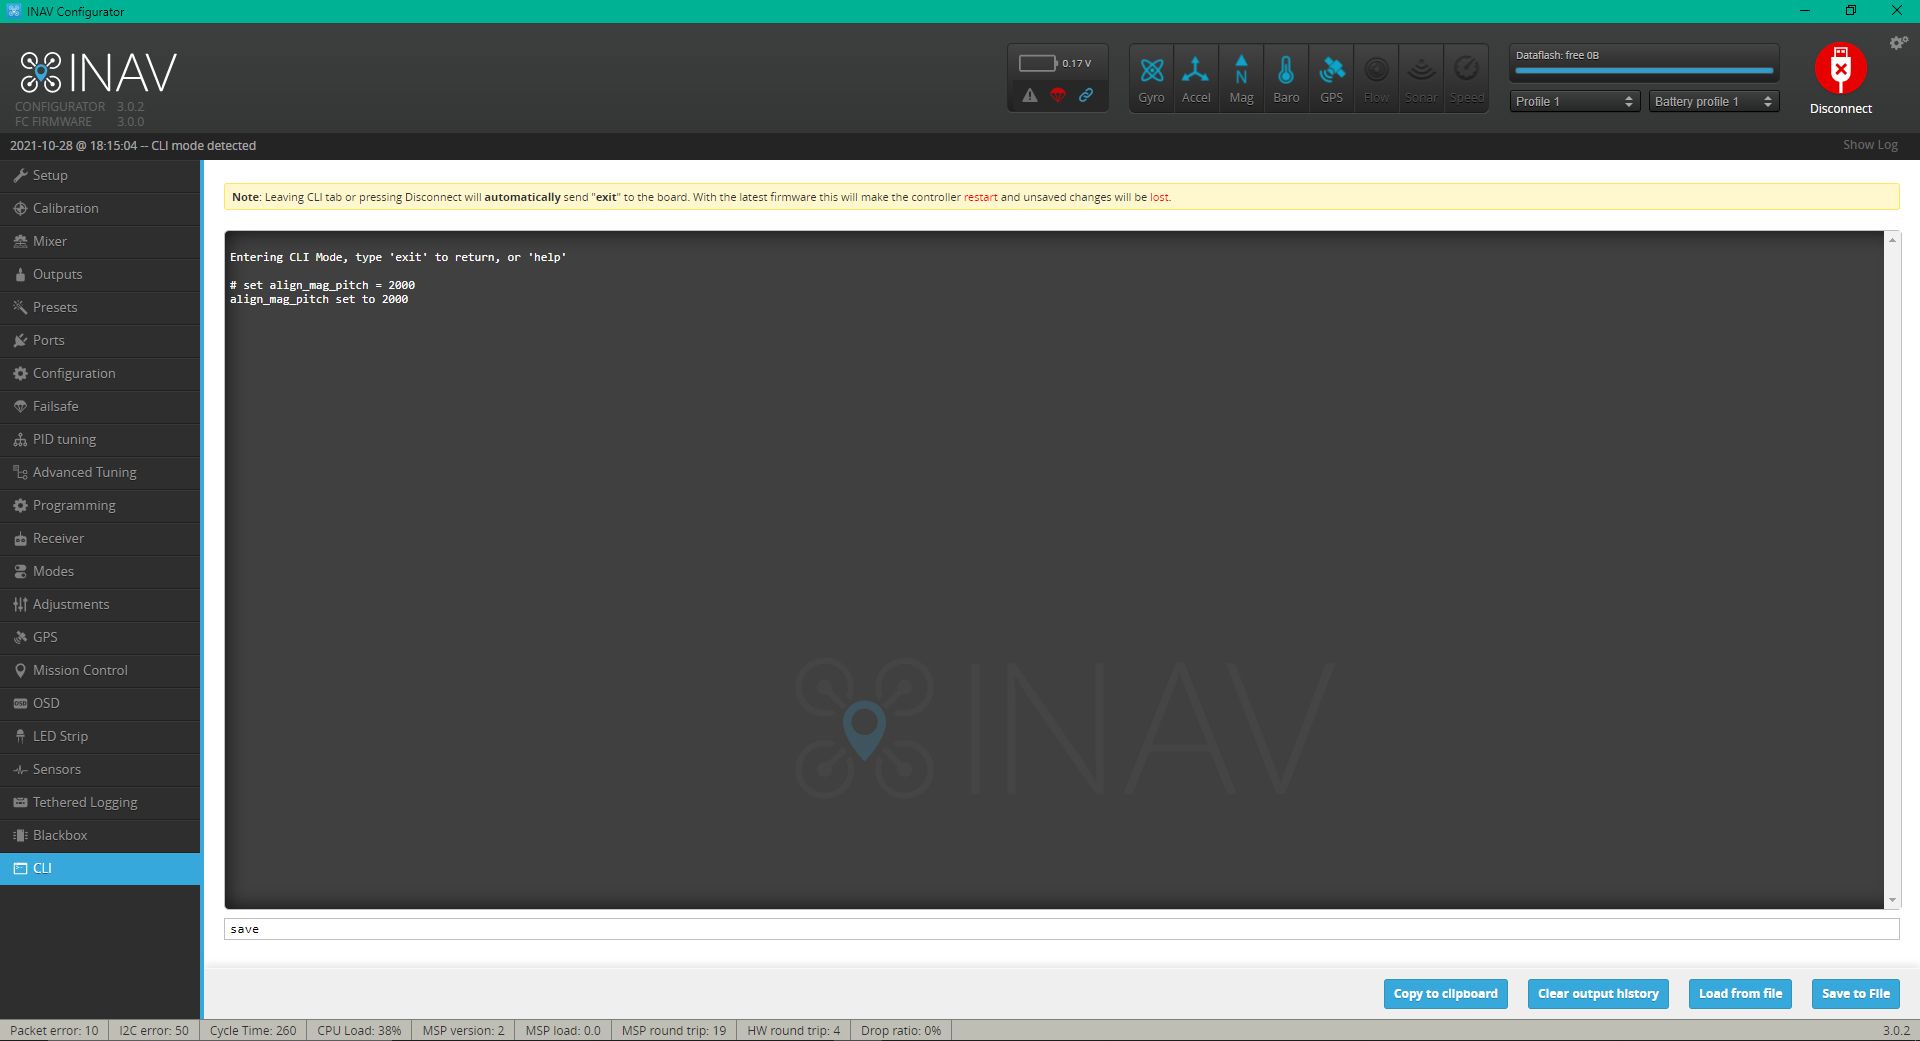This screenshot has width=1920, height=1041.
Task: Switch to the Outputs tab
Action: click(x=100, y=274)
